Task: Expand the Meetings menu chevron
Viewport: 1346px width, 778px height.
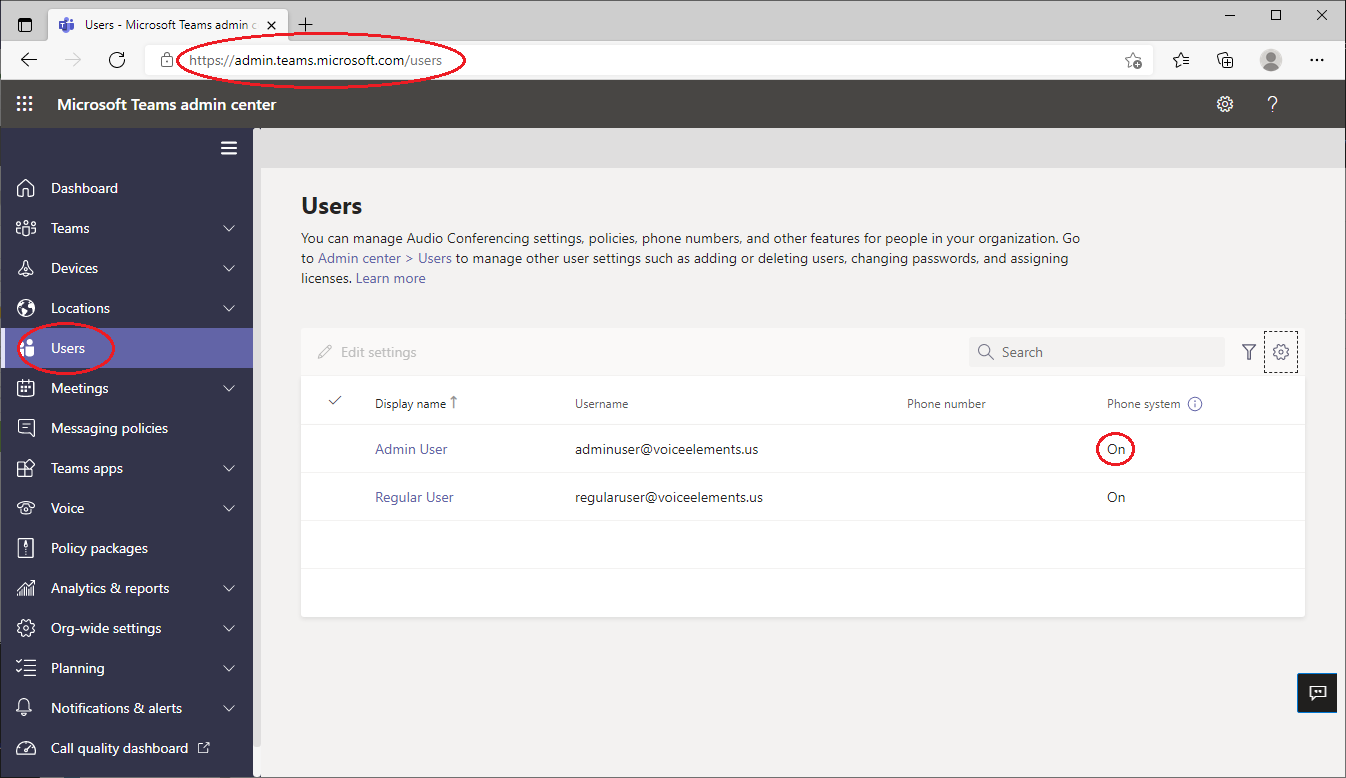Action: pos(229,388)
